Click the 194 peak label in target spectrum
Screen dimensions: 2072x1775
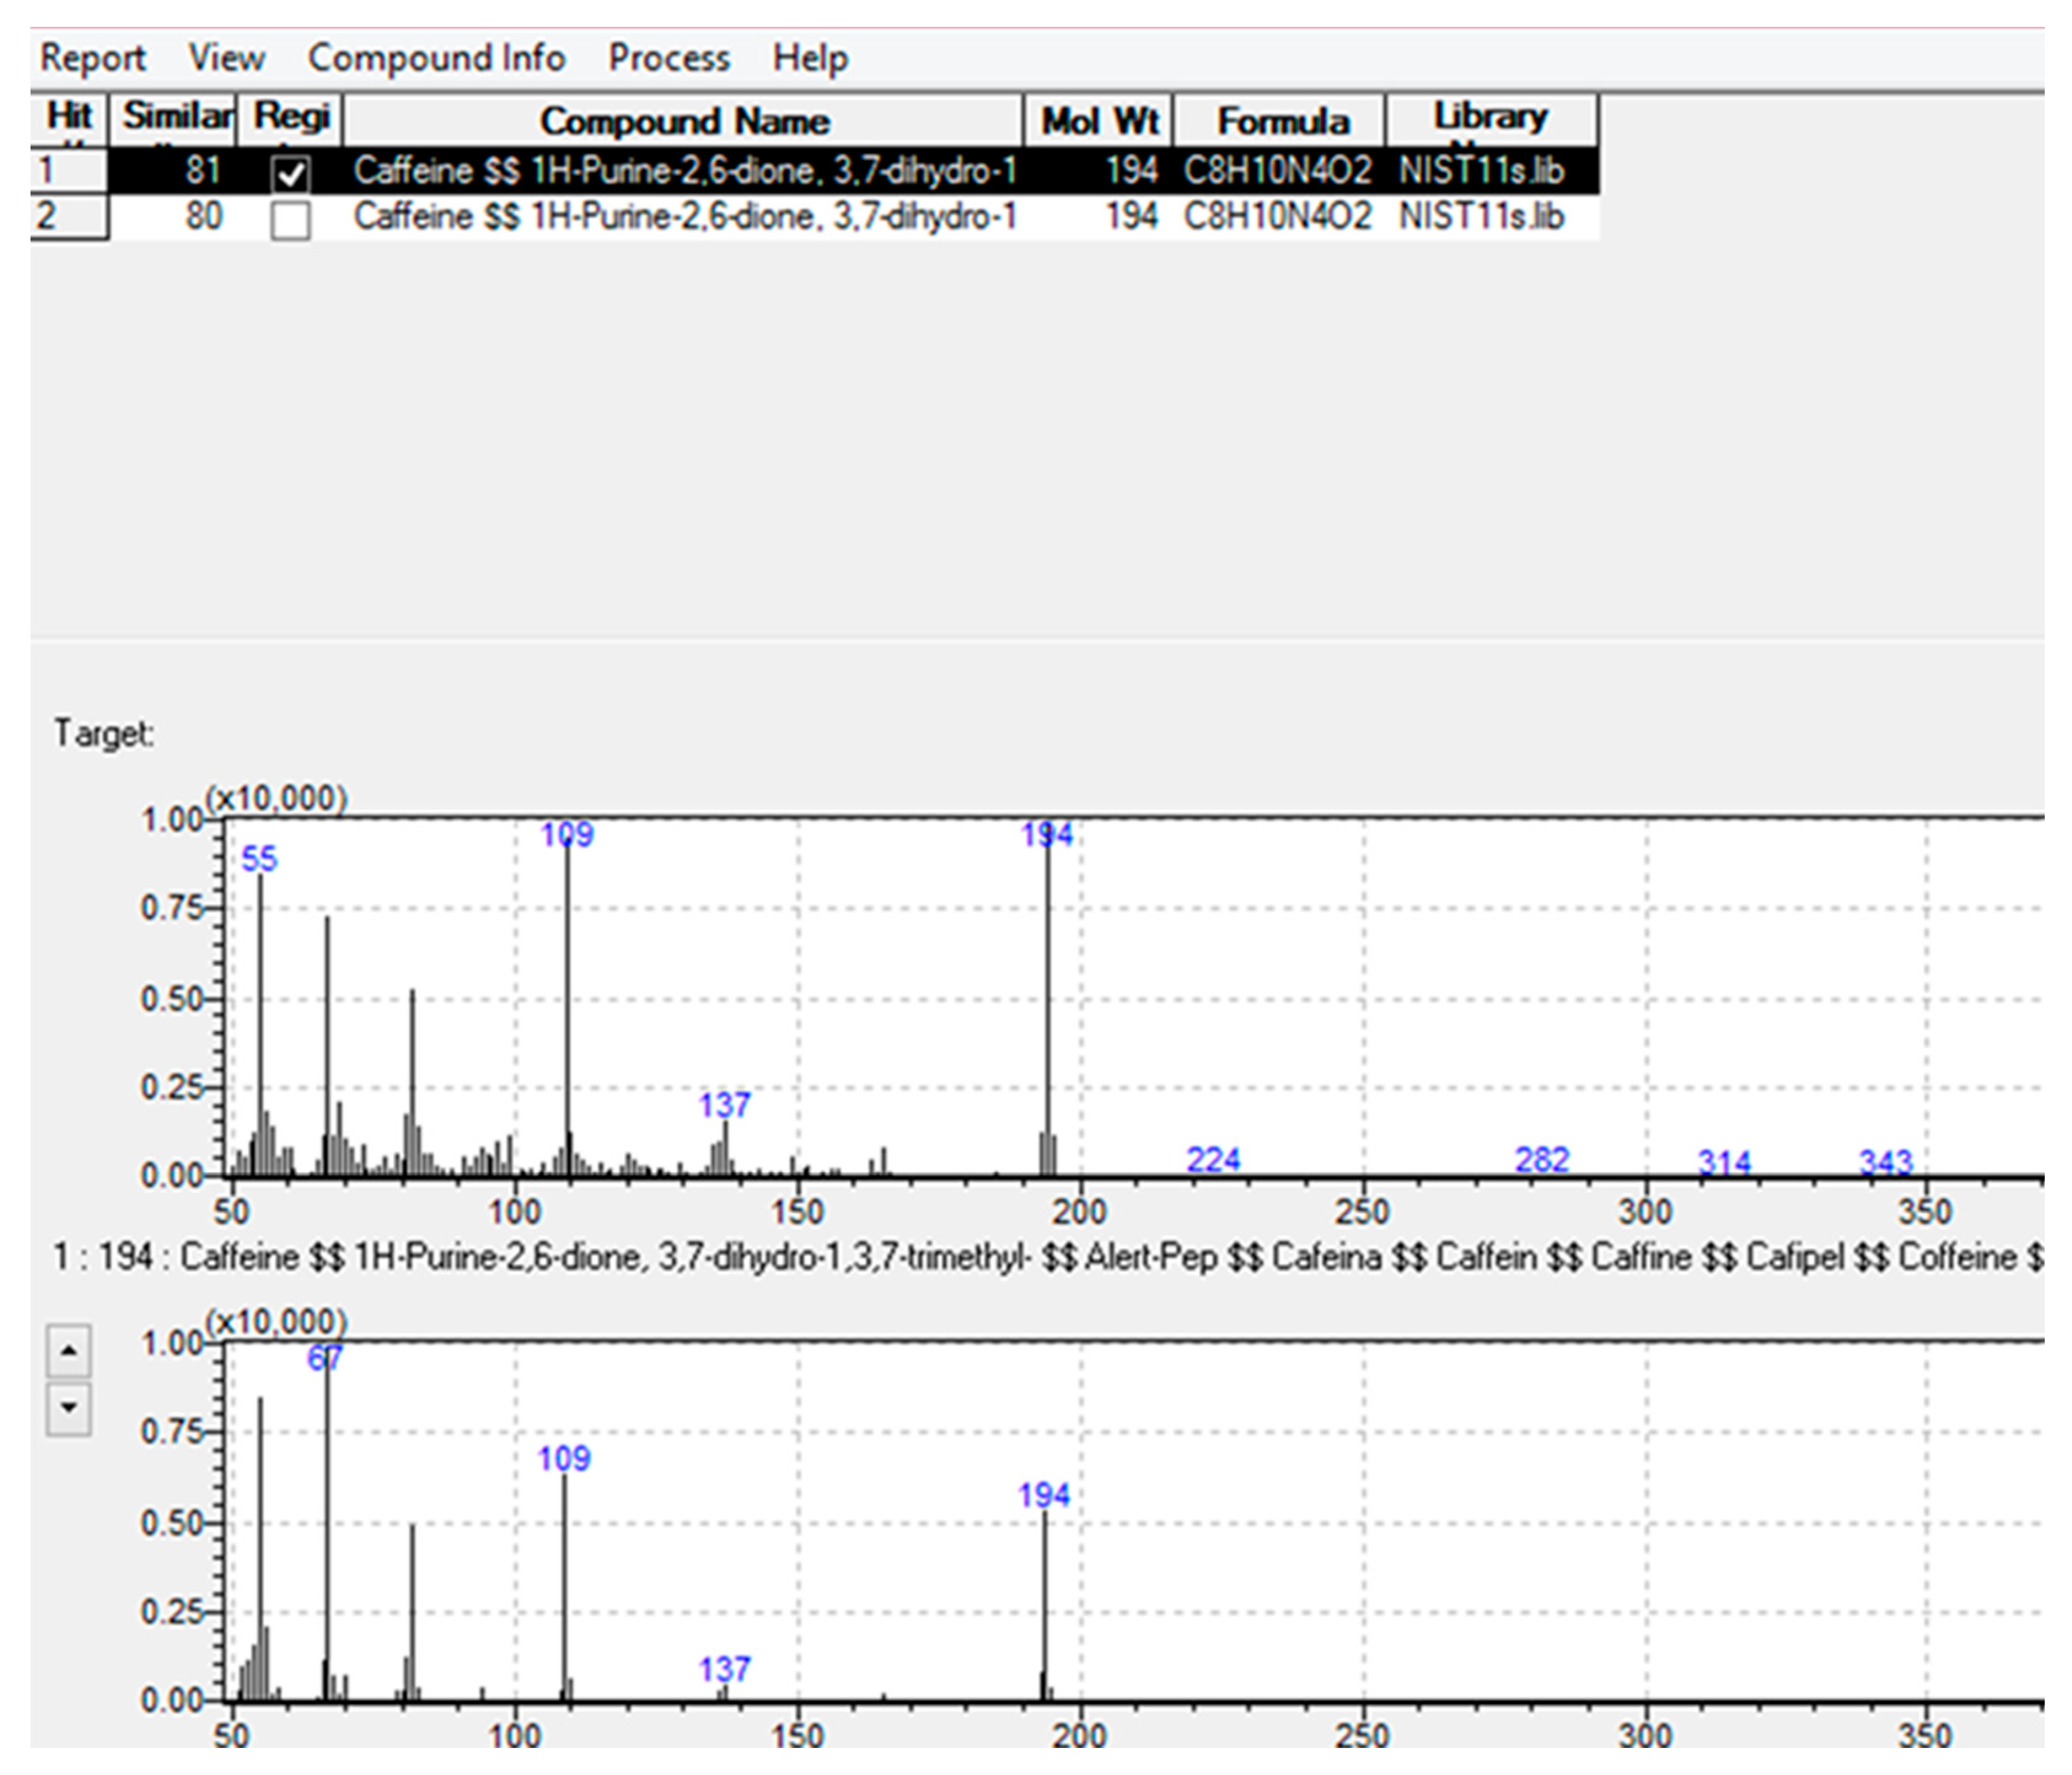click(1046, 834)
